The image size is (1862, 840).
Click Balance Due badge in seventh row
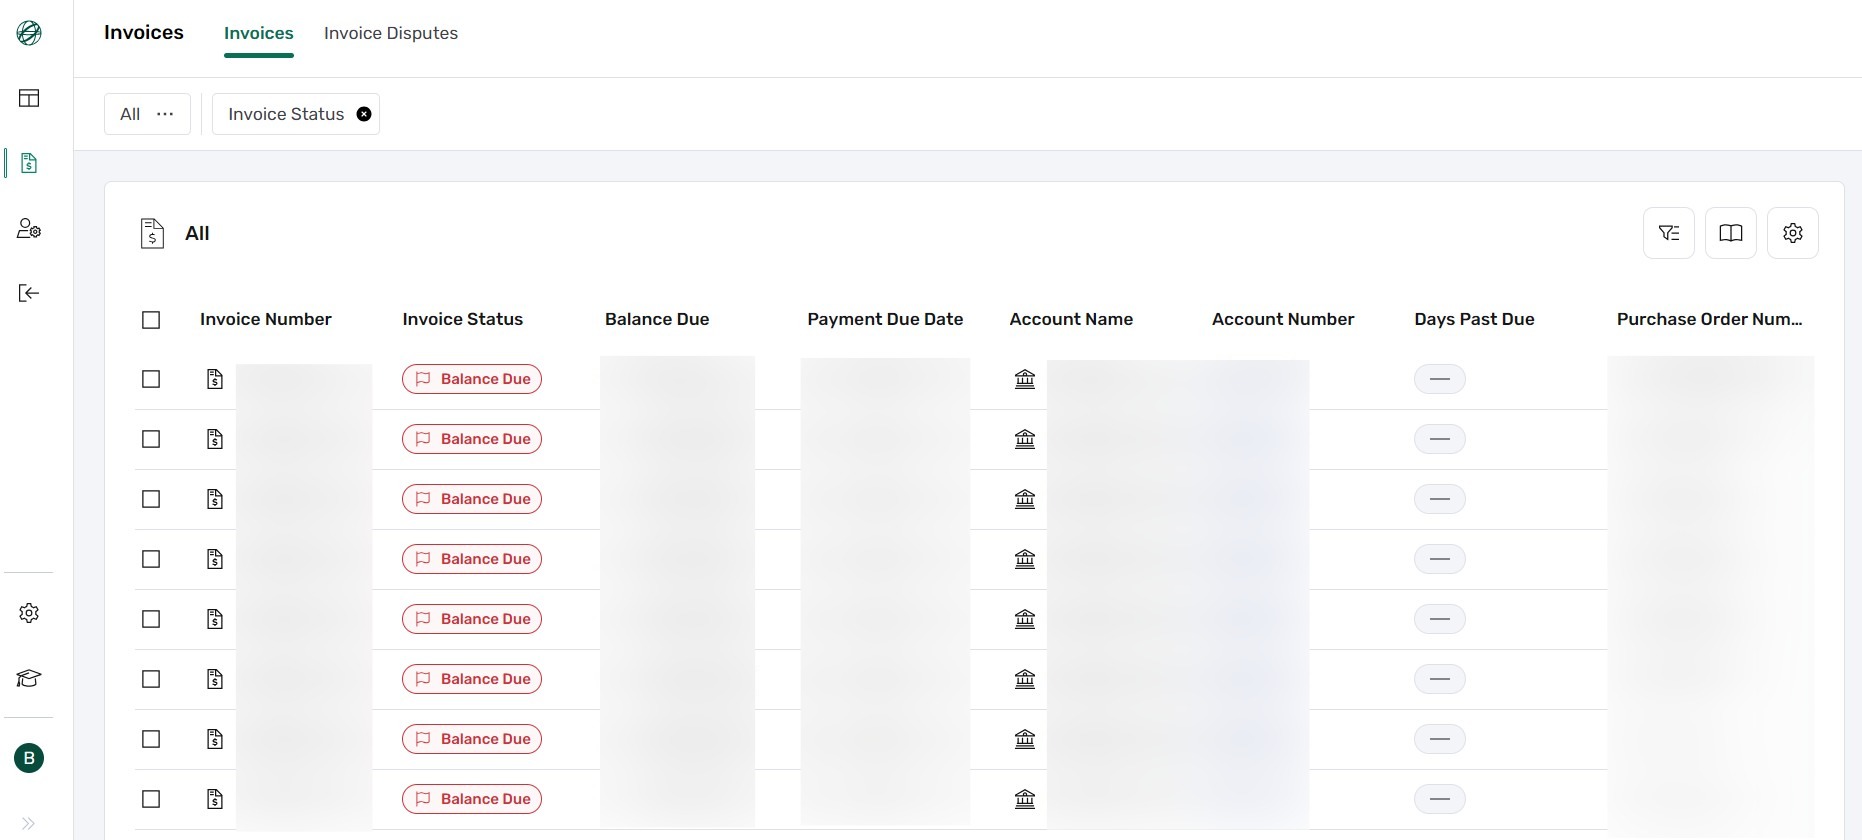[472, 739]
